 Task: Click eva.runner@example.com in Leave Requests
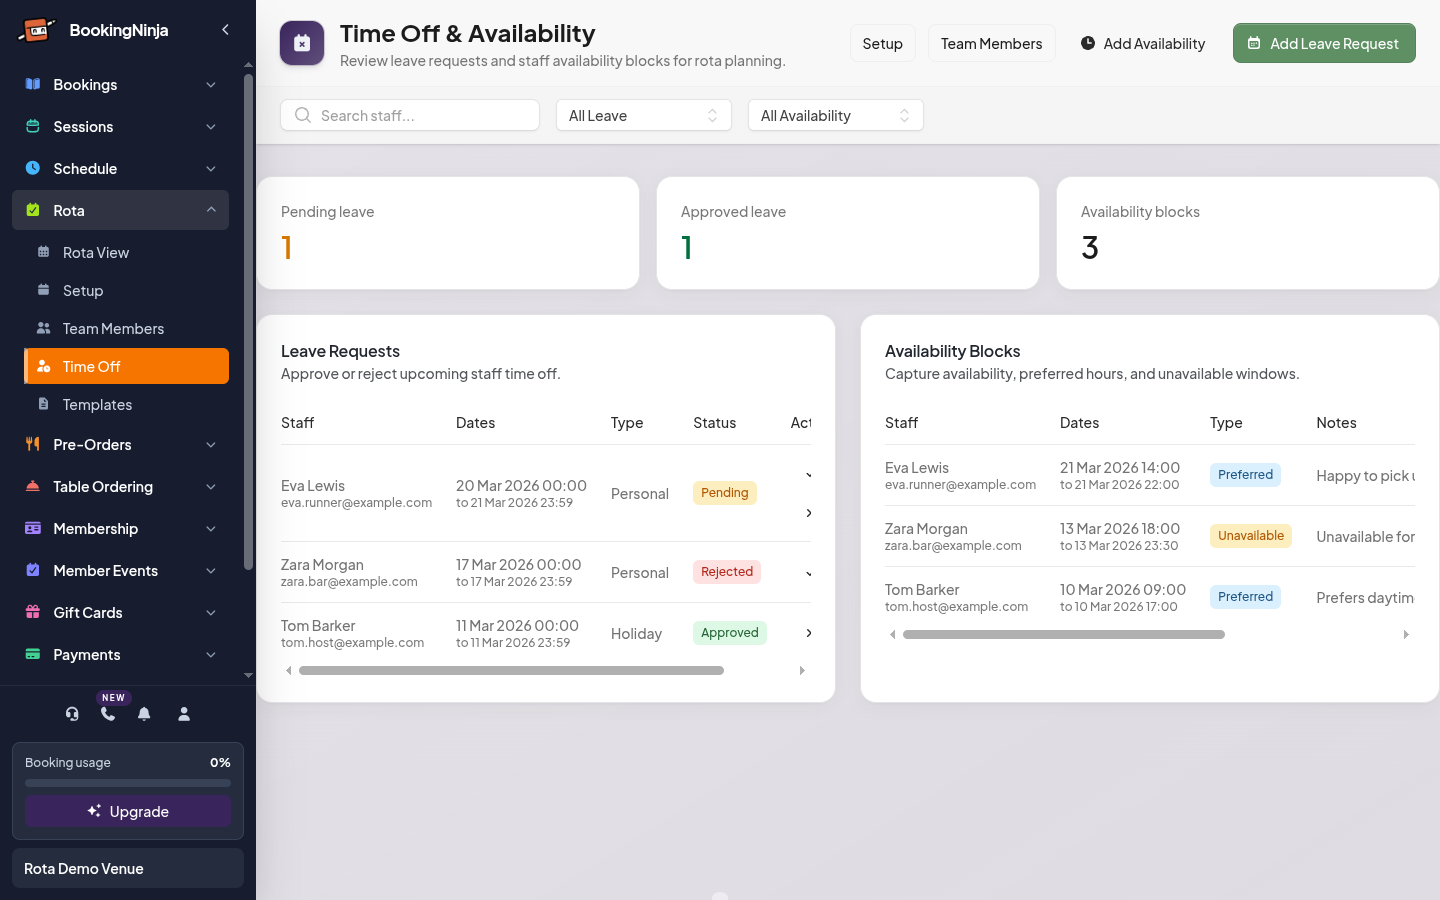(x=357, y=503)
